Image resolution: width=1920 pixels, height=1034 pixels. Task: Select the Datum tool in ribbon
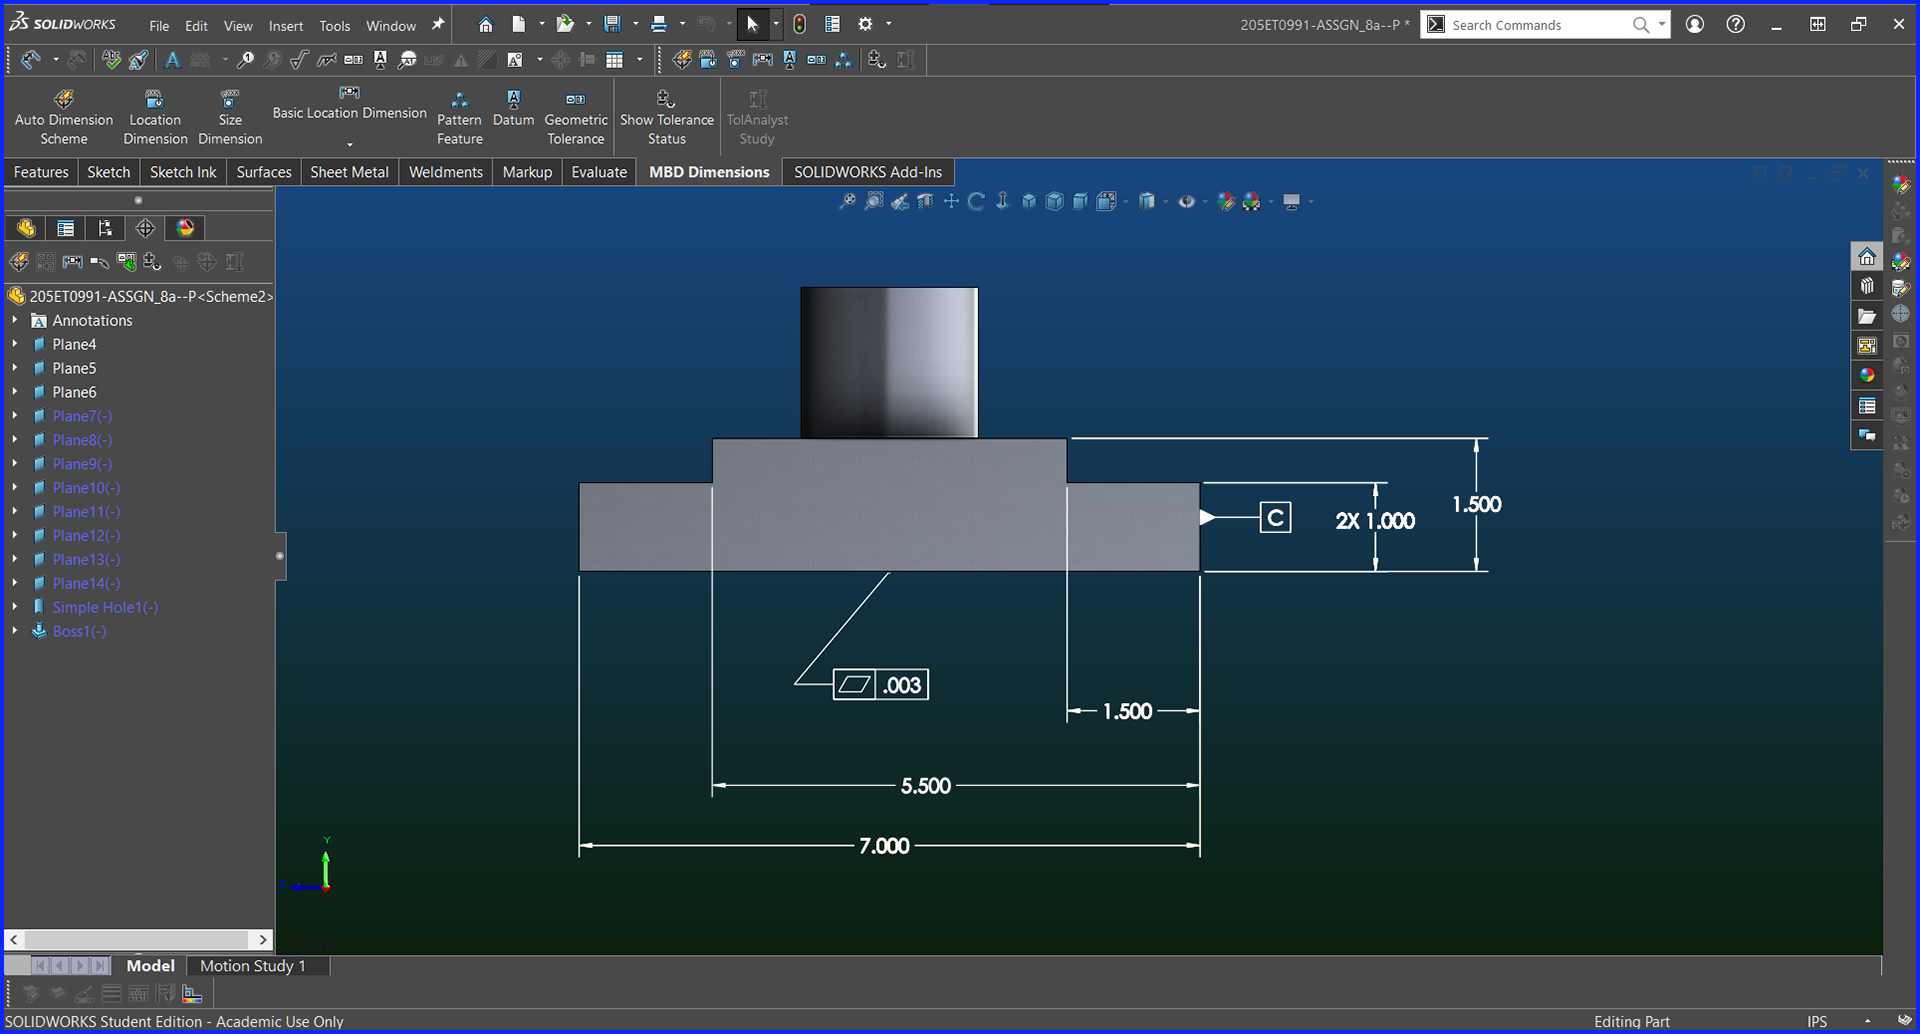[x=513, y=108]
